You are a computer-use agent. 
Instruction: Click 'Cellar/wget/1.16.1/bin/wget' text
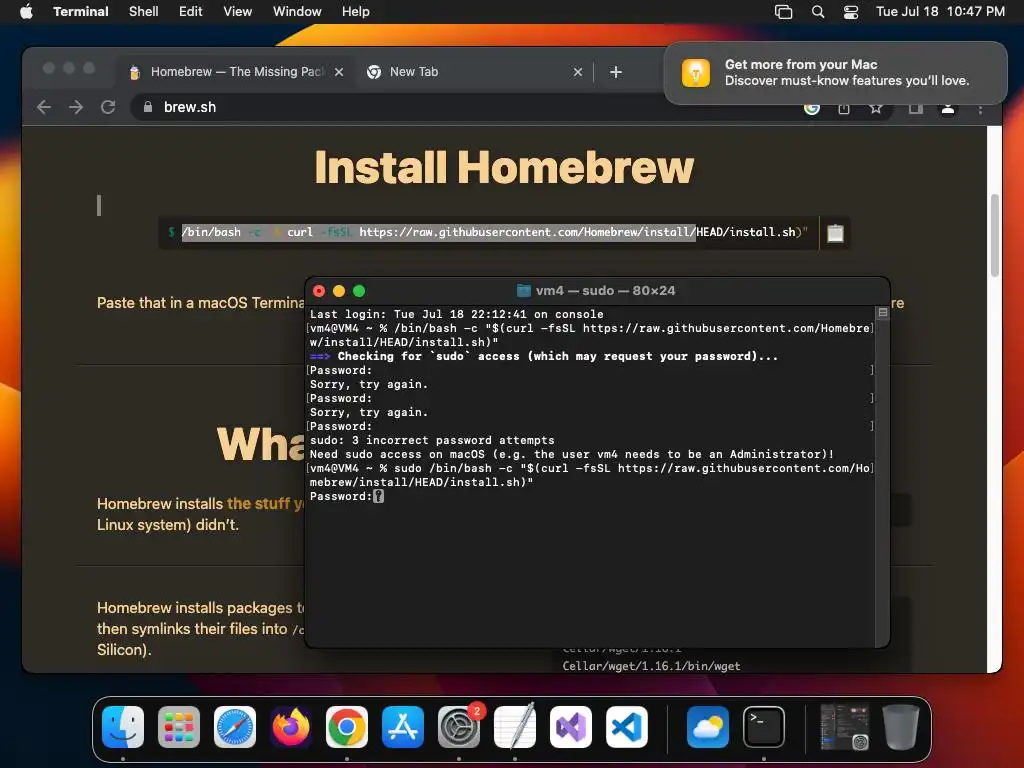651,666
